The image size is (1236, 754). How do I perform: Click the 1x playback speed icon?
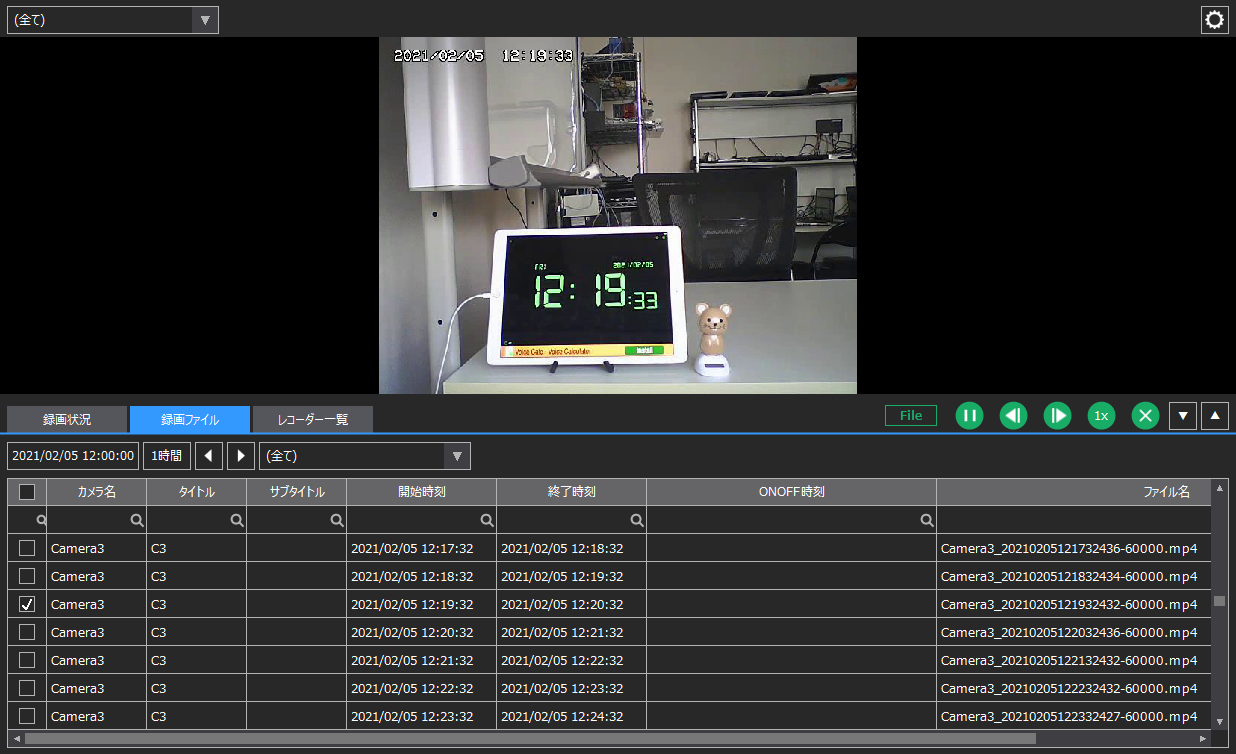pyautogui.click(x=1101, y=416)
